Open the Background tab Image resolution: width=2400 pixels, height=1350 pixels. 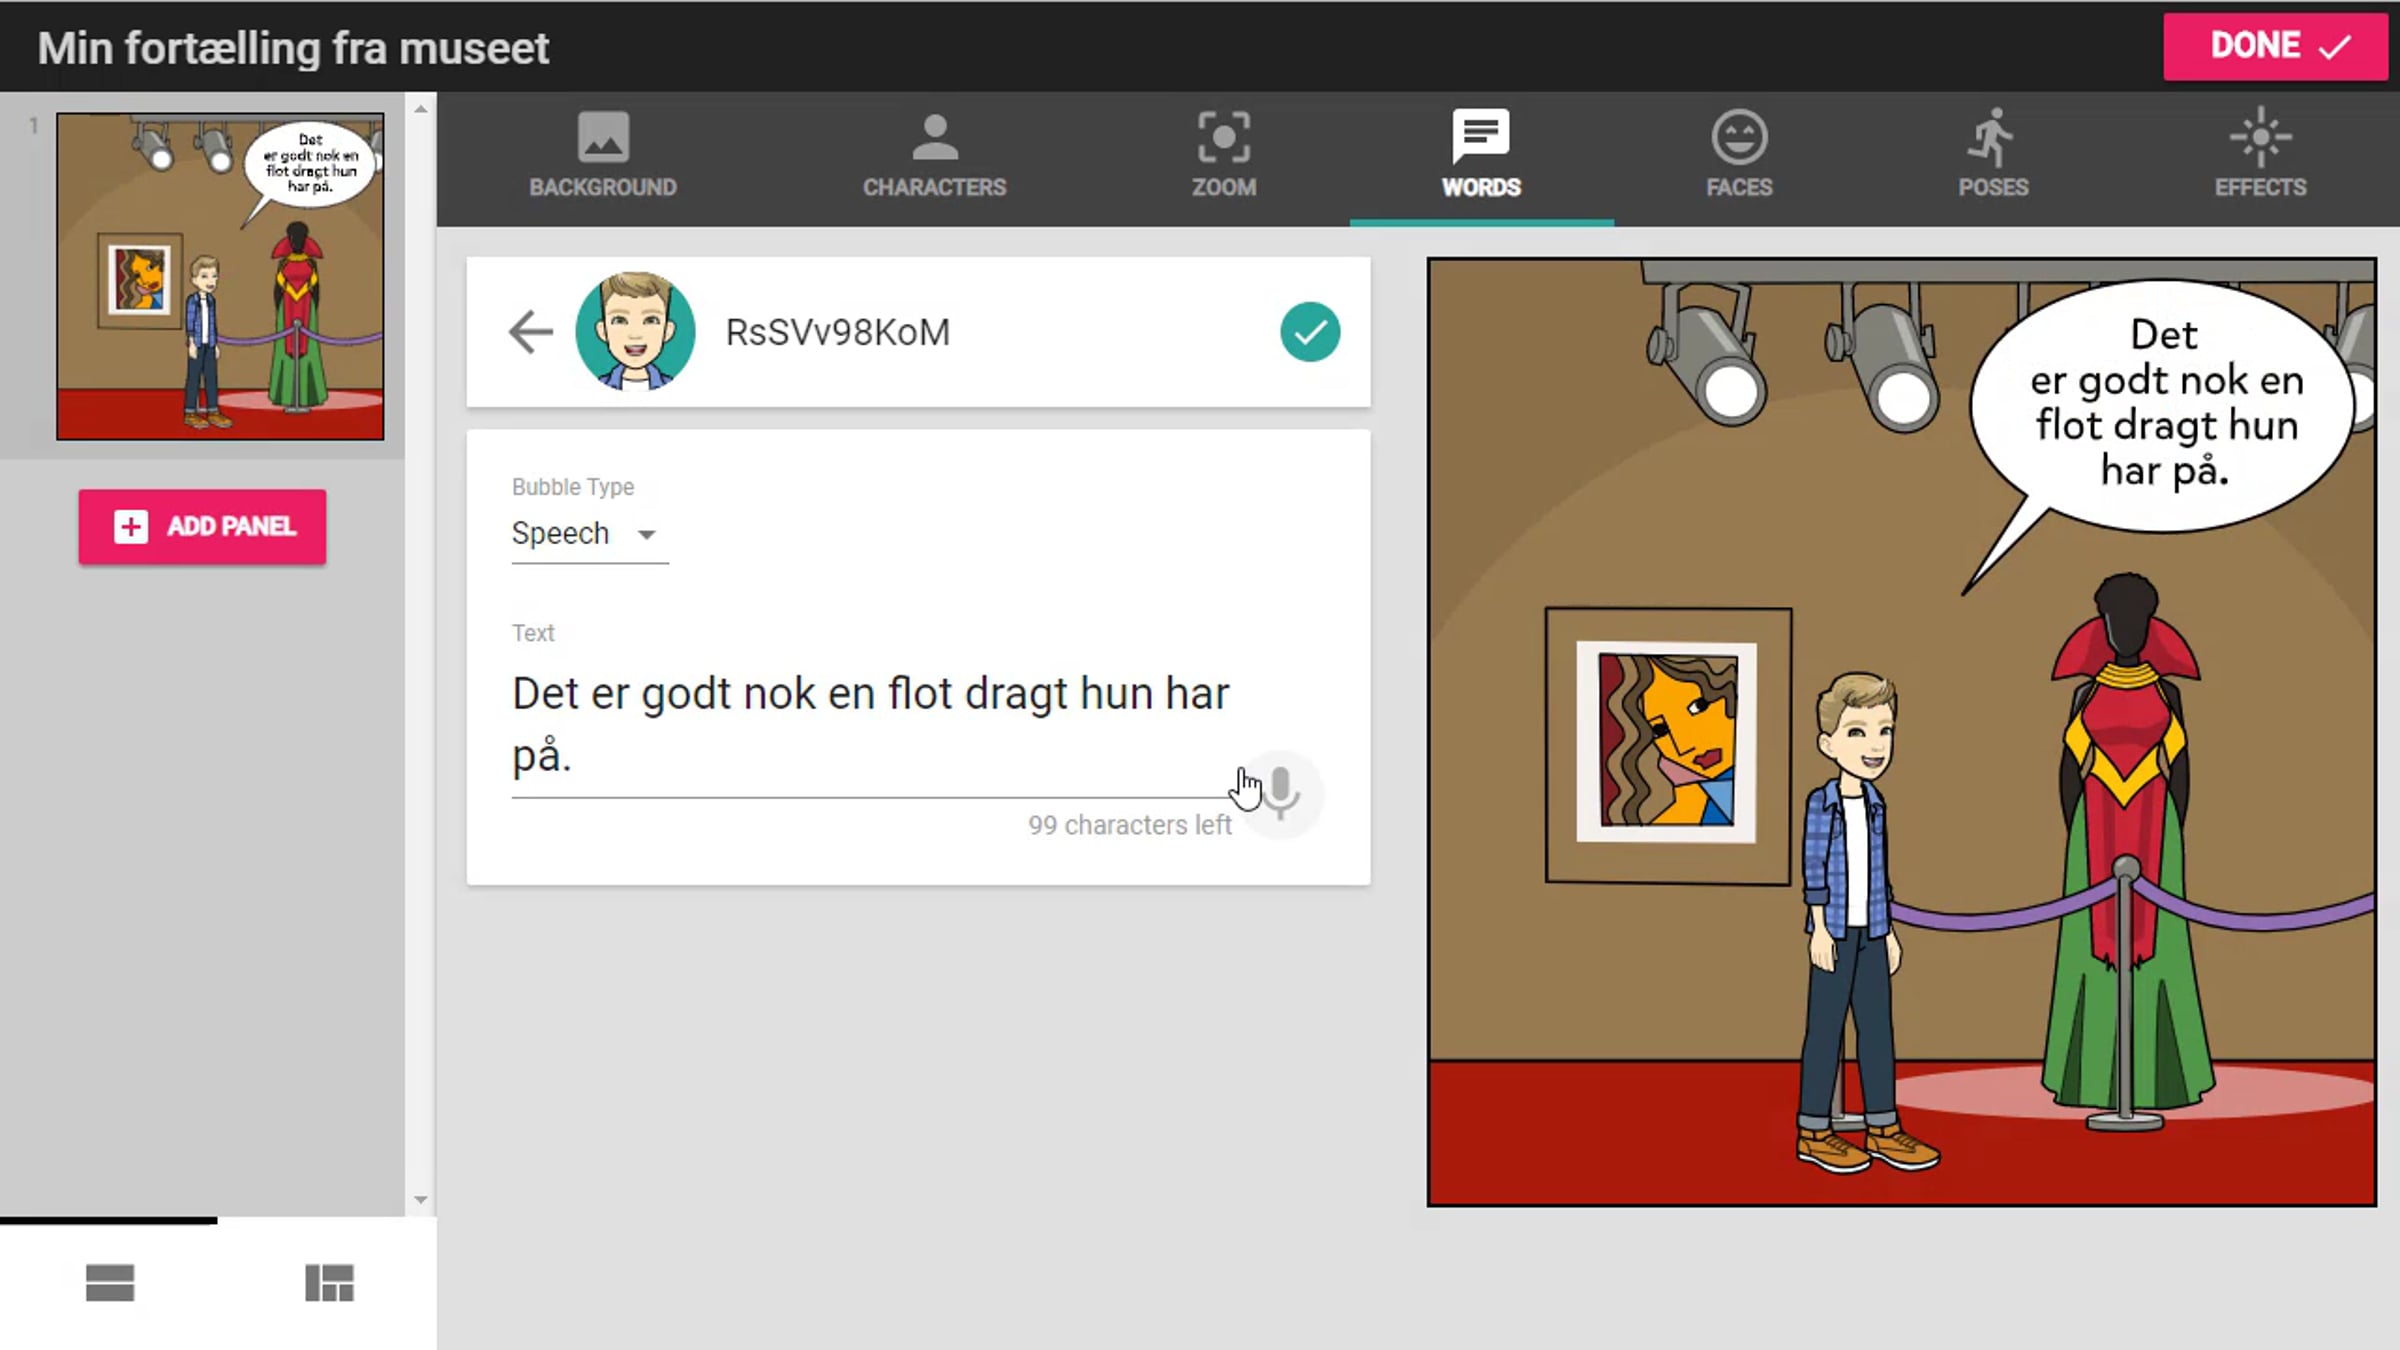point(603,156)
